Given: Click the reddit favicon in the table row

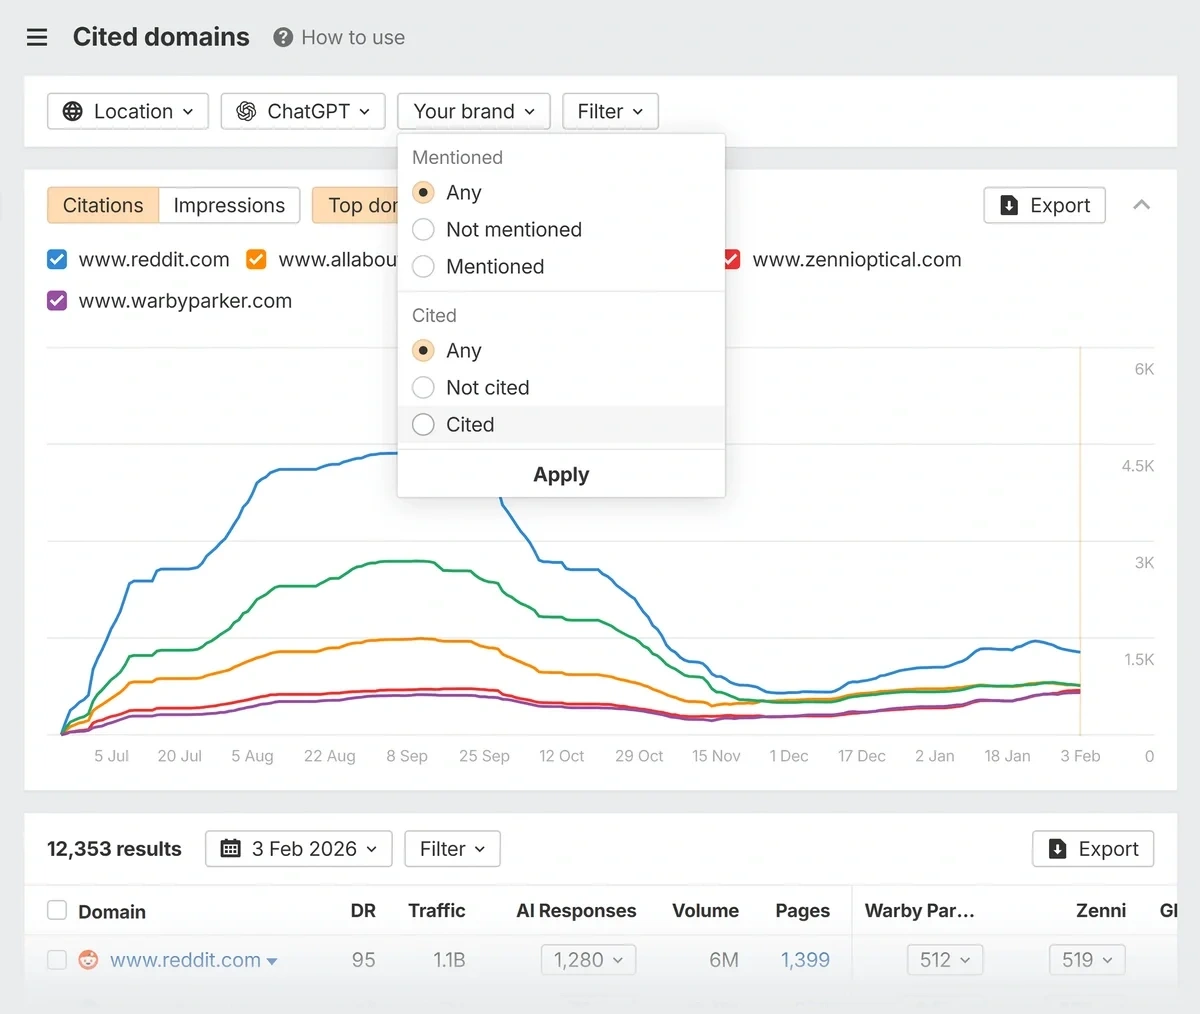Looking at the screenshot, I should click(88, 959).
